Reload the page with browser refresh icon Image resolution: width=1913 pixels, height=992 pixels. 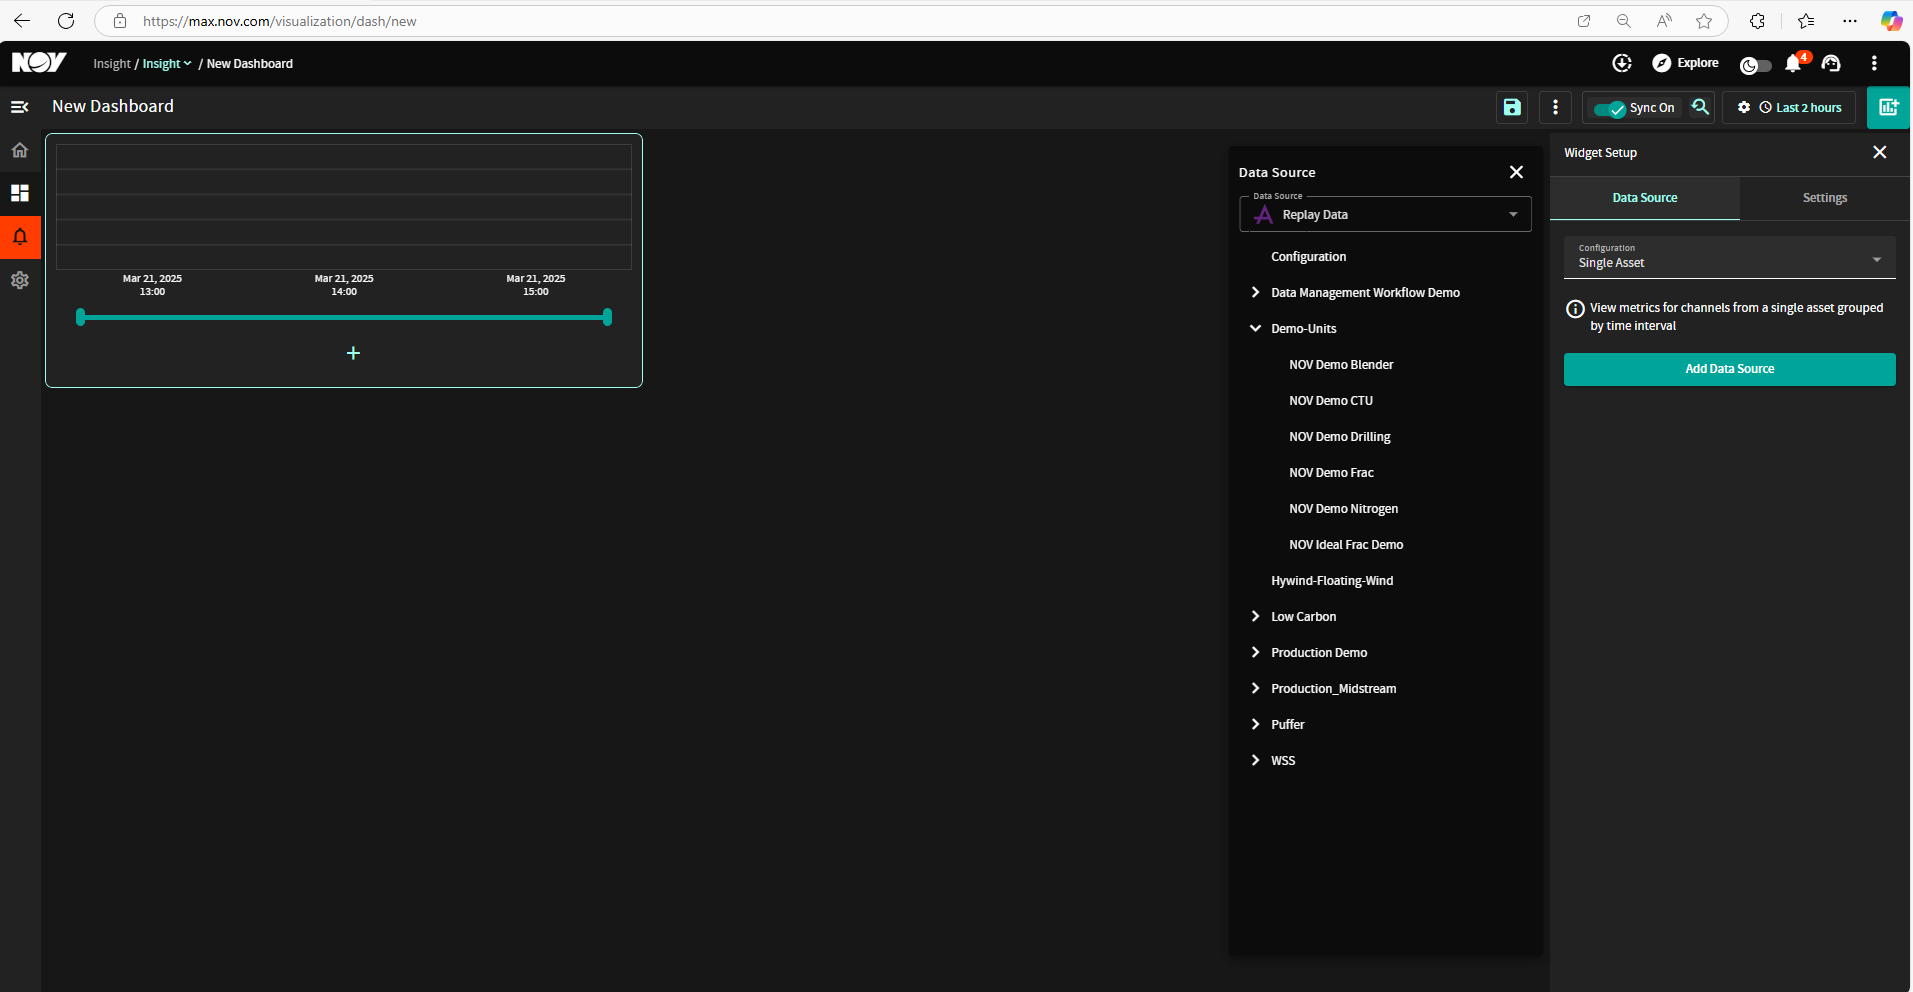(x=66, y=21)
